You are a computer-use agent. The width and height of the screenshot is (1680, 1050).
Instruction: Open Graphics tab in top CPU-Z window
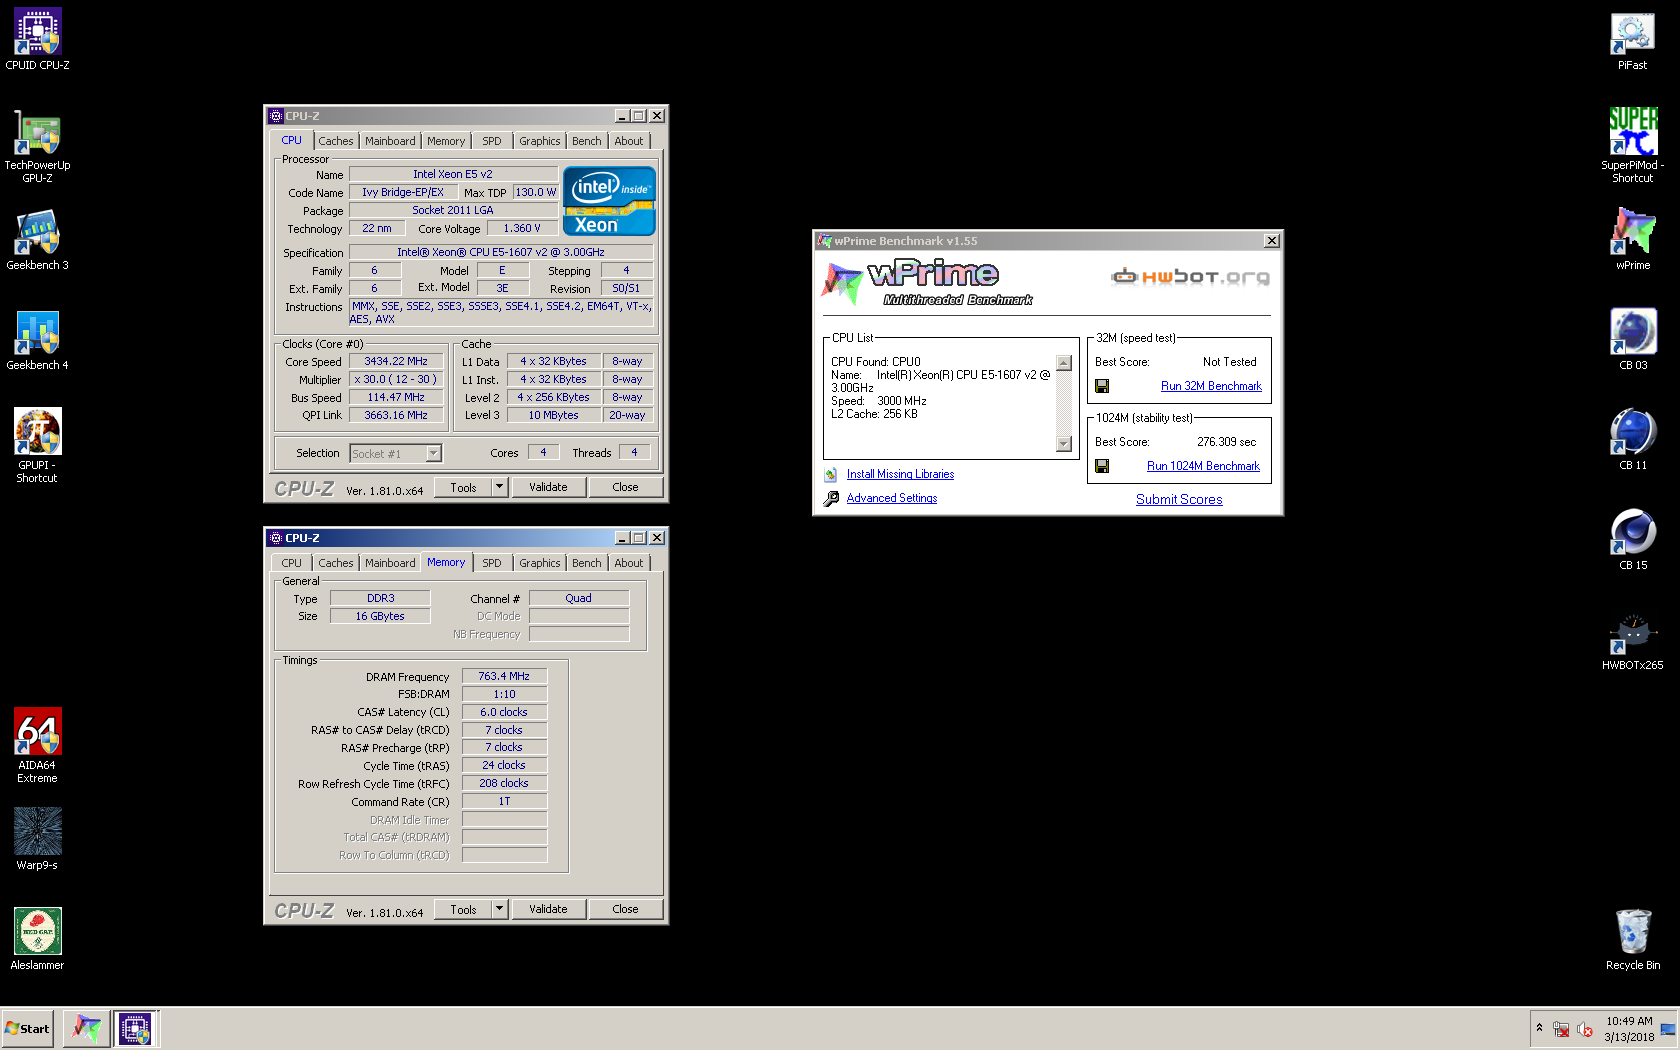click(x=540, y=141)
